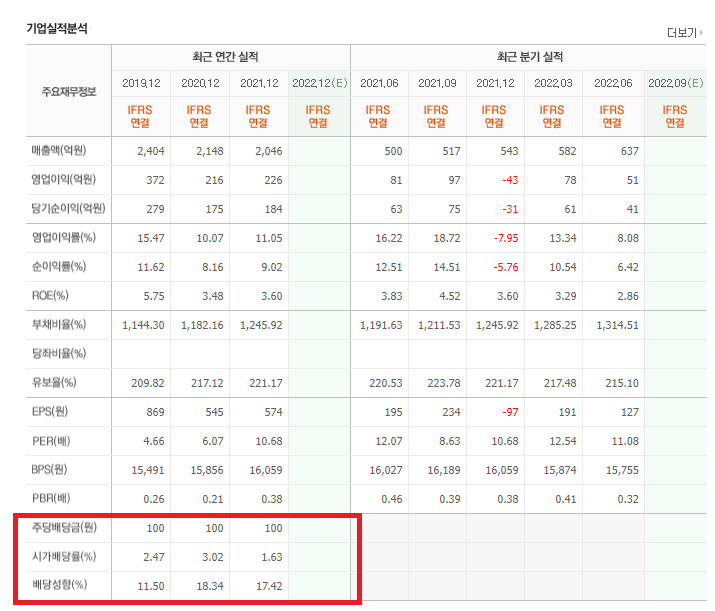Click the 2,046 revenue value
Viewport: 715px width, 611px height.
pos(269,151)
